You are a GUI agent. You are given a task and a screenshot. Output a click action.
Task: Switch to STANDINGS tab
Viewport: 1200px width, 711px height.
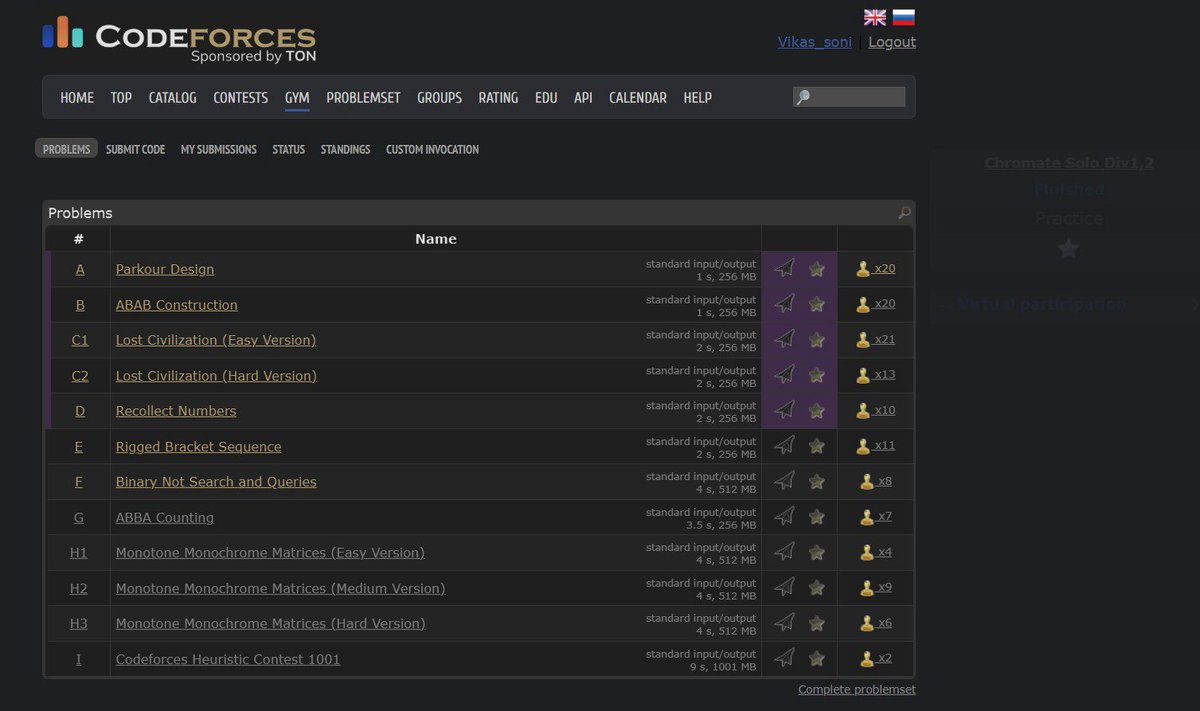click(x=345, y=149)
